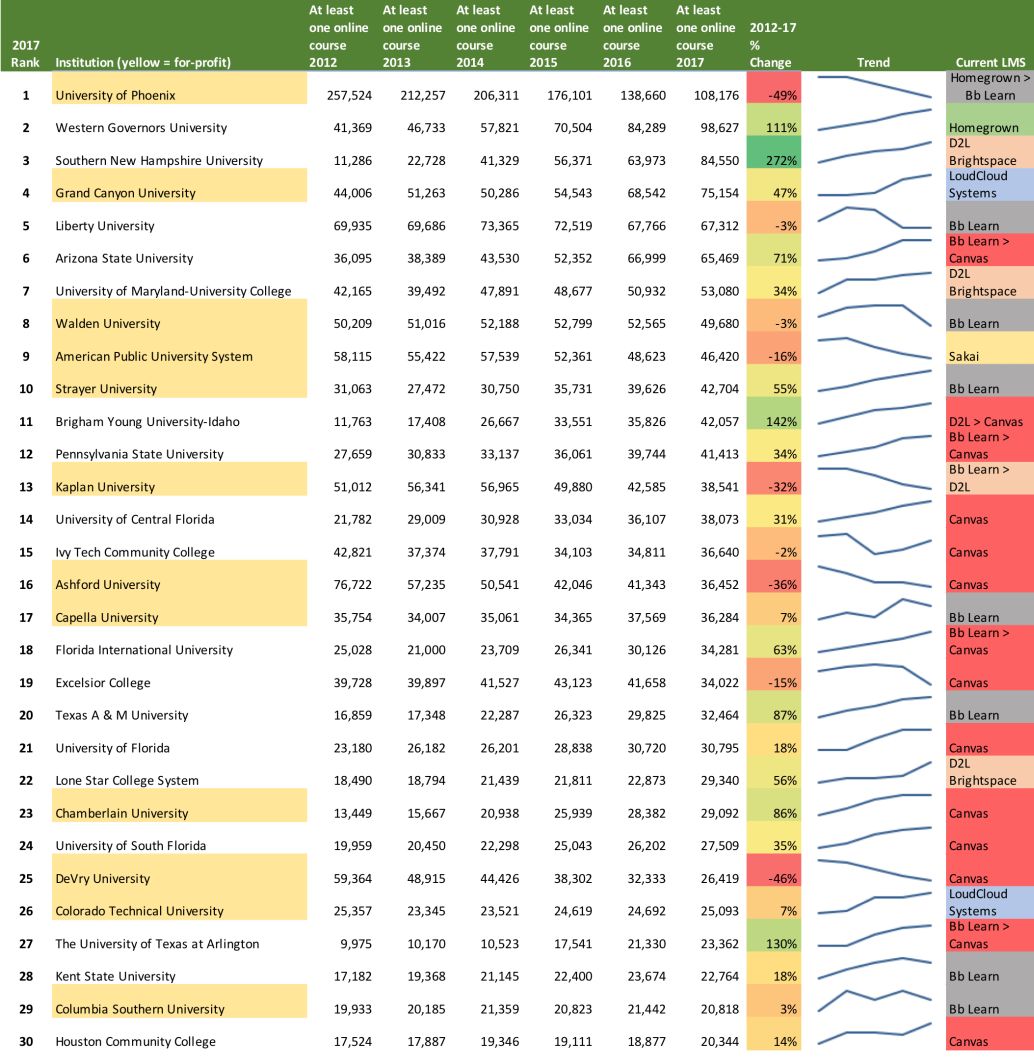
Task: Click the Walden University highlighted cell
Action: [179, 316]
